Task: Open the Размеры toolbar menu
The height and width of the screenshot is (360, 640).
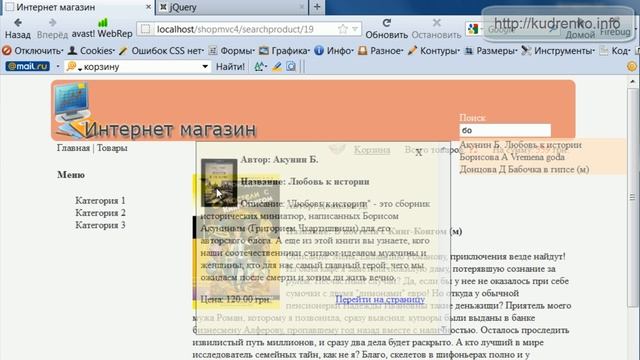Action: pyautogui.click(x=491, y=51)
